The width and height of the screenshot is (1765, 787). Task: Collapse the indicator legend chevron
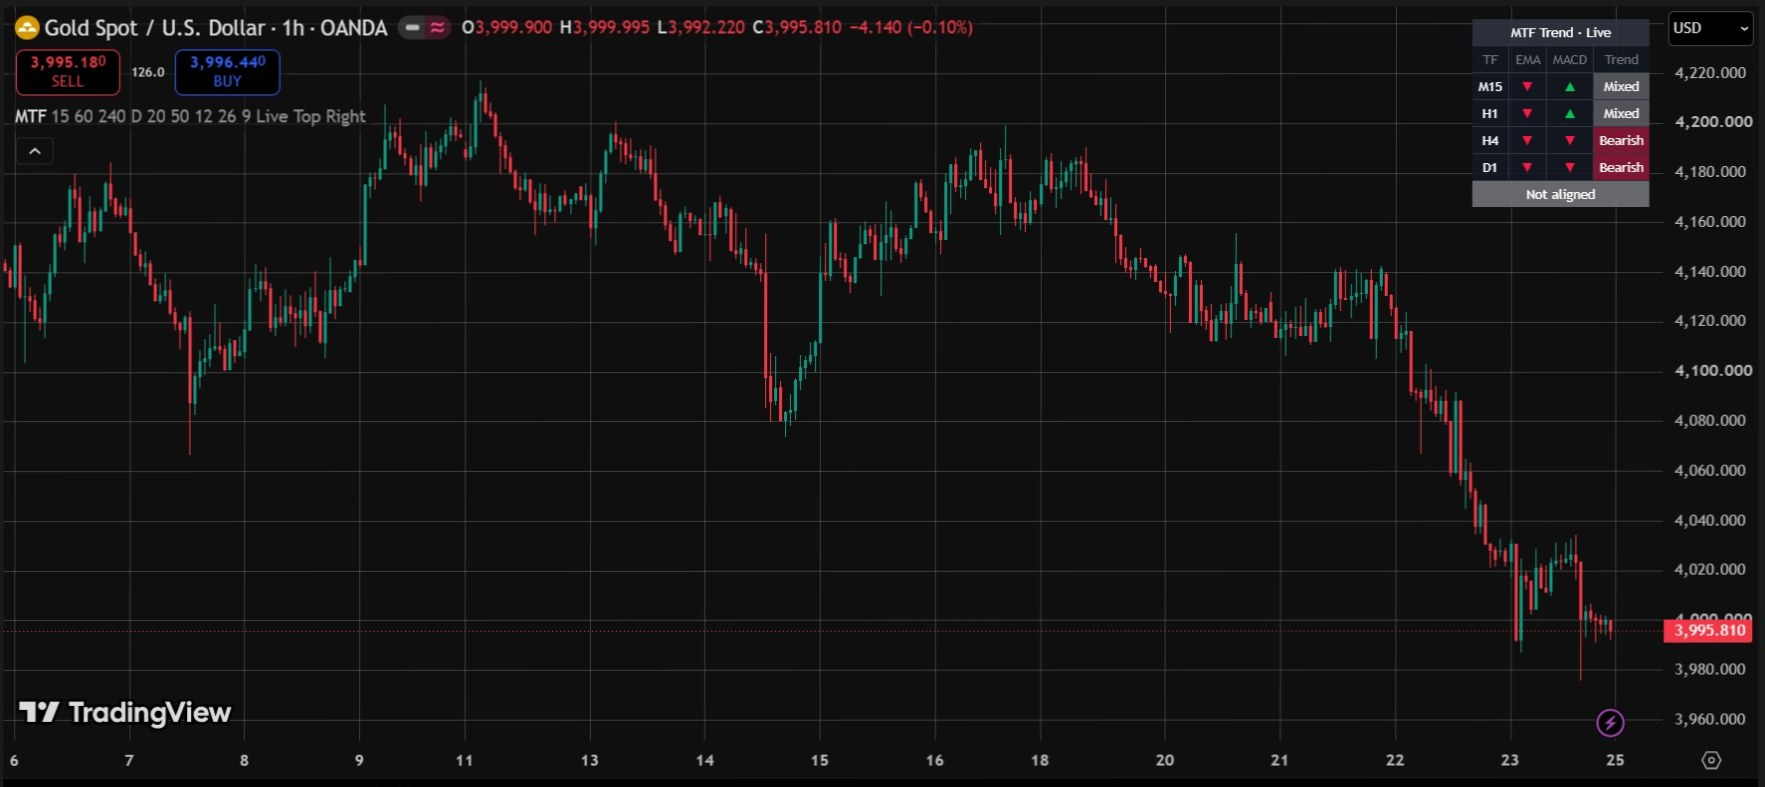coord(35,151)
